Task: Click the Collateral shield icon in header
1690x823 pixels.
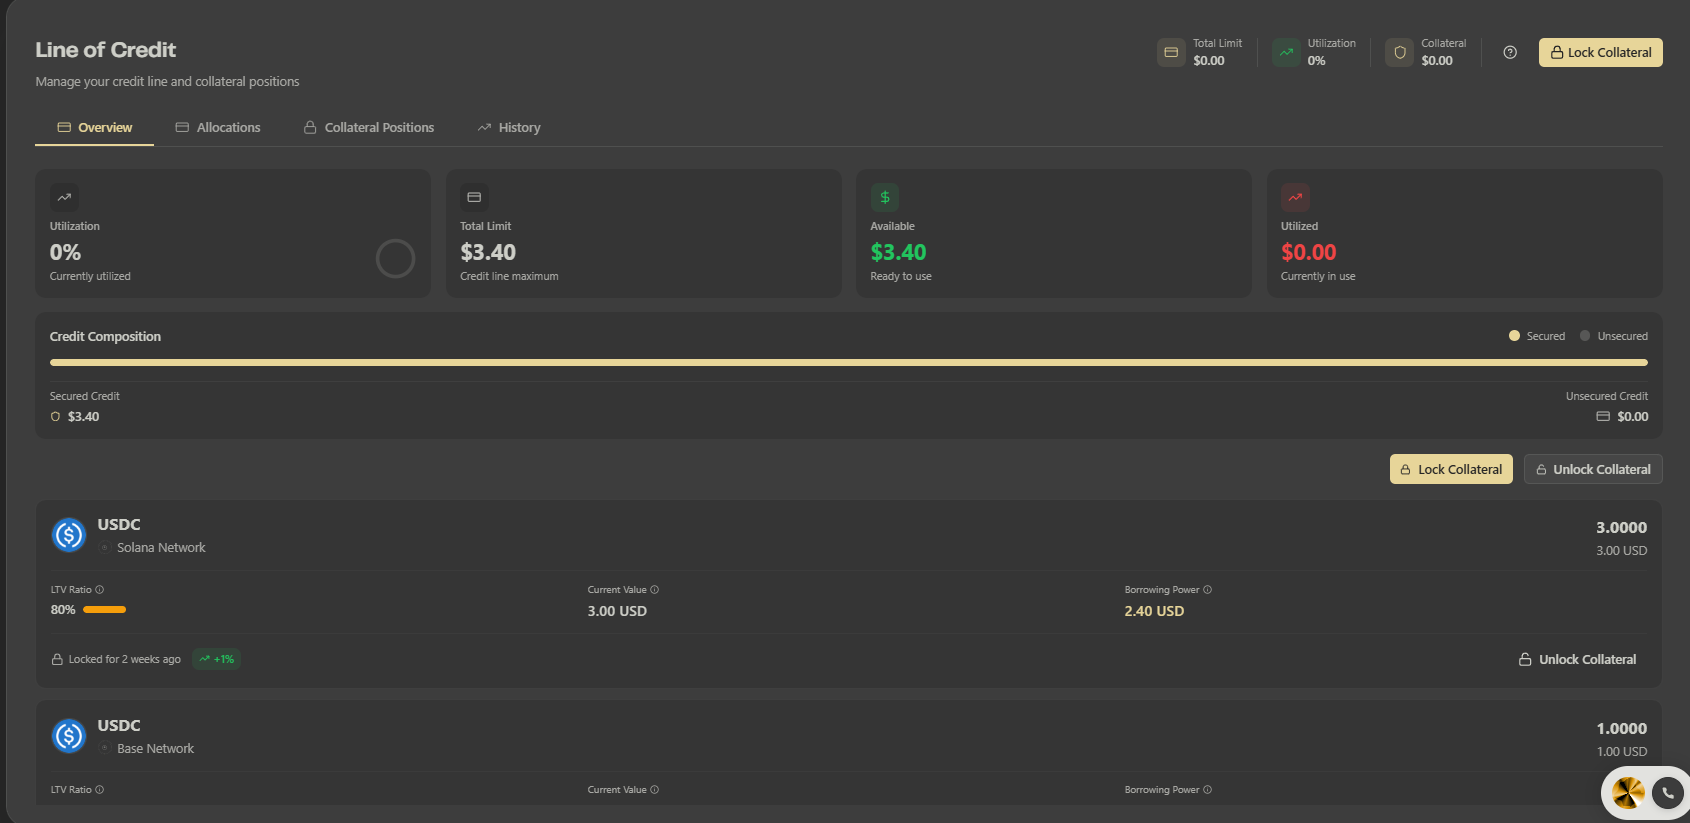Action: [1400, 52]
